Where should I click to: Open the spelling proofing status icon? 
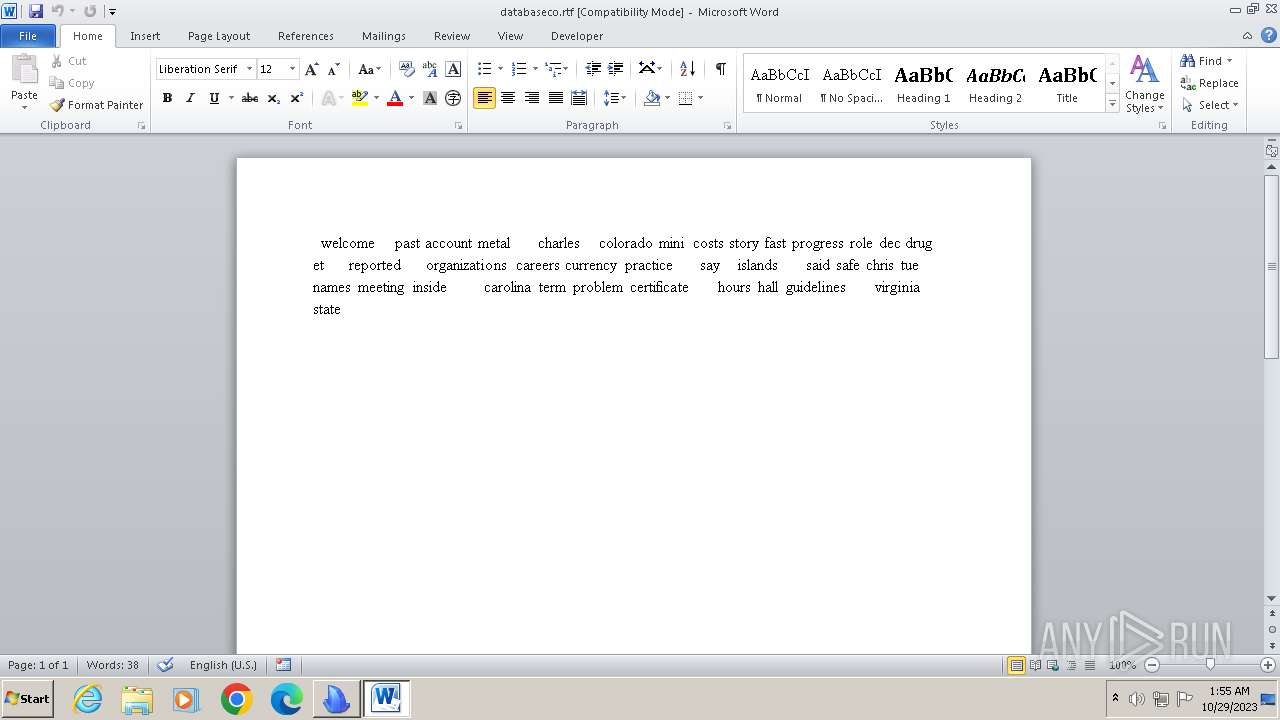pyautogui.click(x=166, y=665)
